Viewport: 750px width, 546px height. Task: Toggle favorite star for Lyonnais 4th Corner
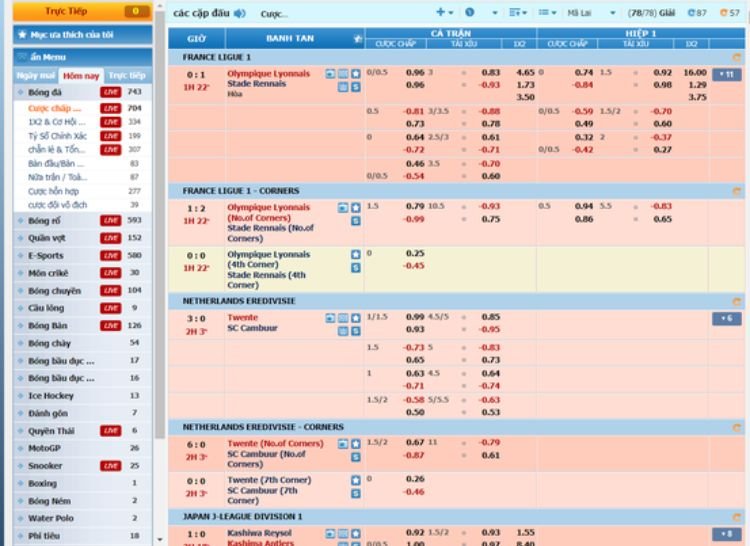(x=355, y=255)
